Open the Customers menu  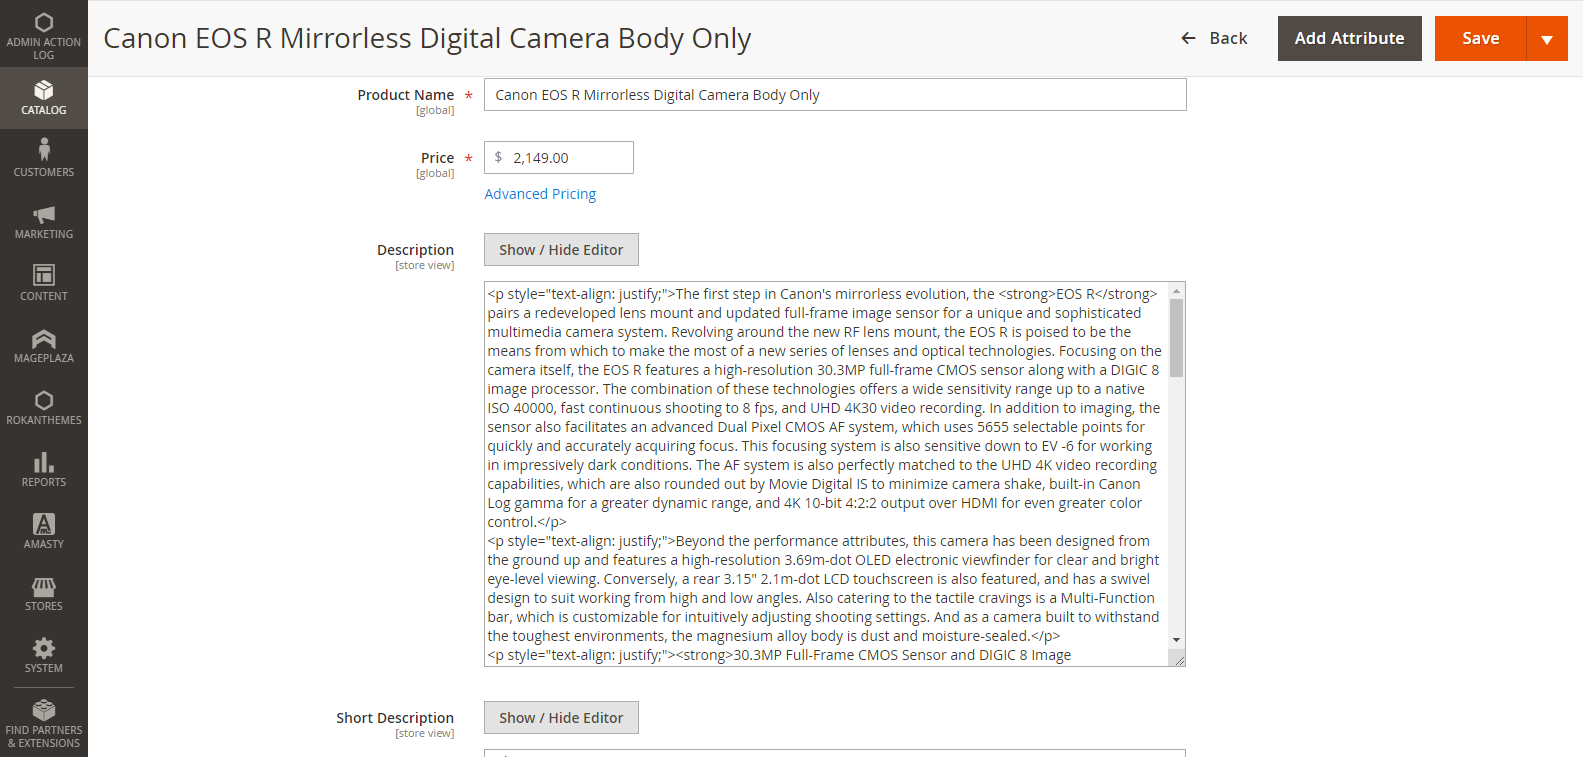tap(44, 160)
